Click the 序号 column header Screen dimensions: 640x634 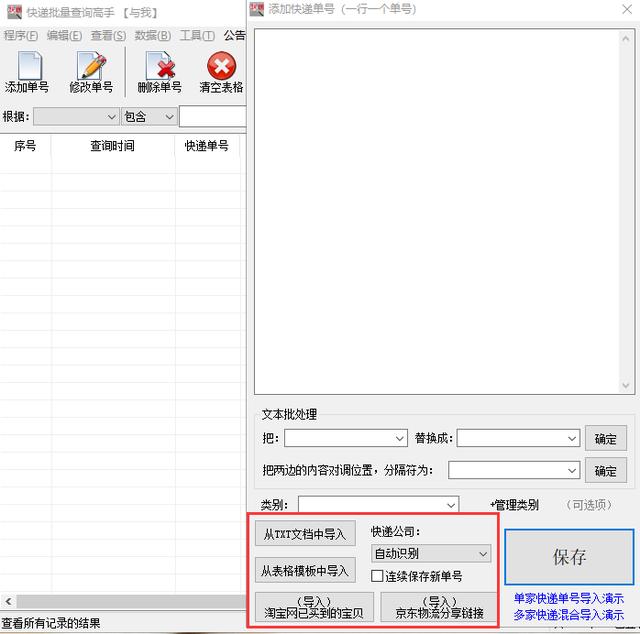tap(25, 146)
